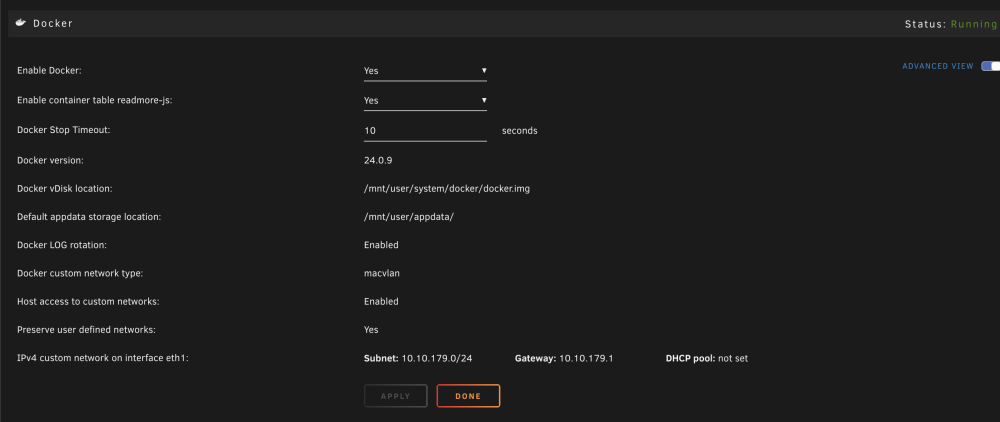Click the Docker custom network type label
Image resolution: width=1000 pixels, height=422 pixels.
(80, 273)
